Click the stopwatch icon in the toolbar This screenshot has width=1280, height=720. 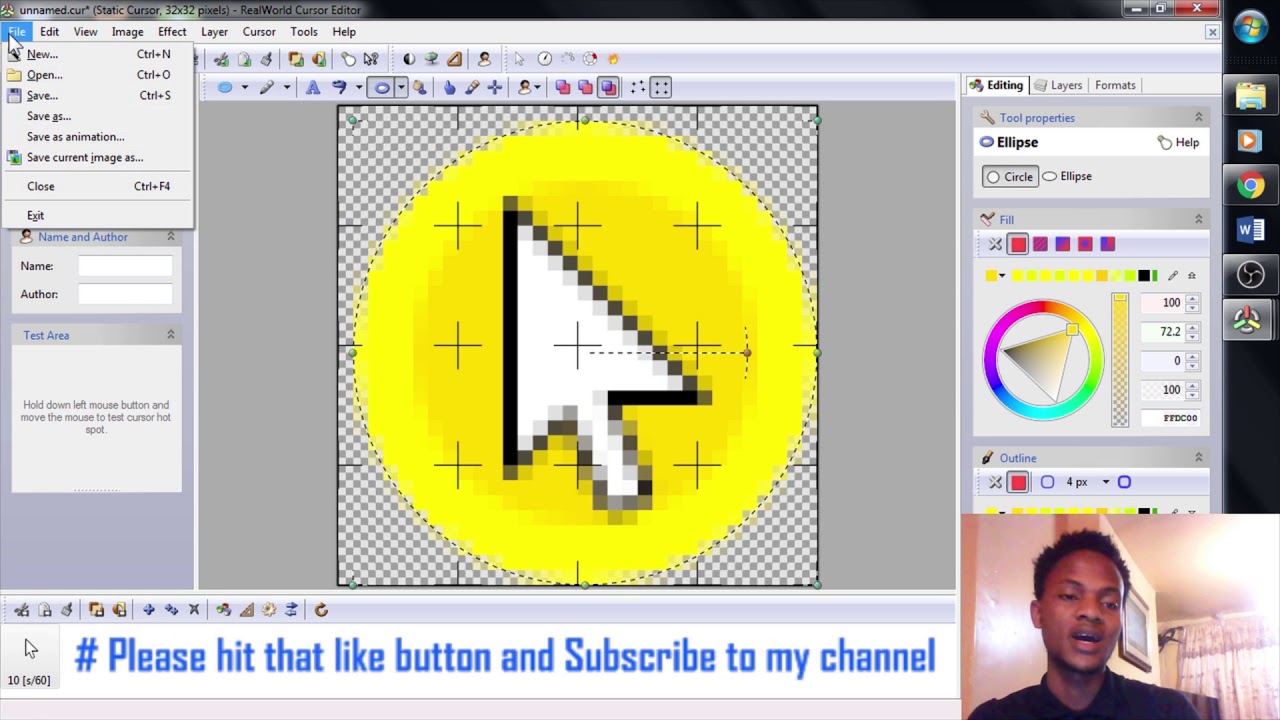pyautogui.click(x=545, y=59)
